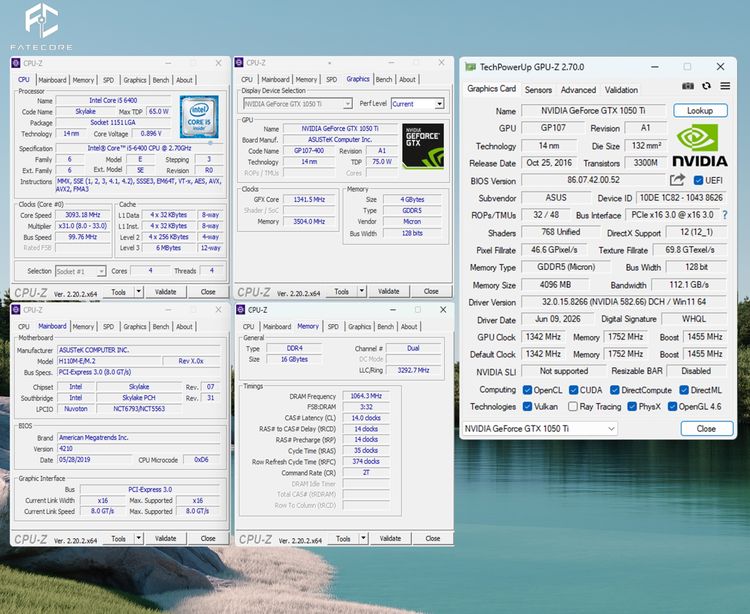750x614 pixels.
Task: Click the GPU-Z title bar app icon
Action: (471, 67)
